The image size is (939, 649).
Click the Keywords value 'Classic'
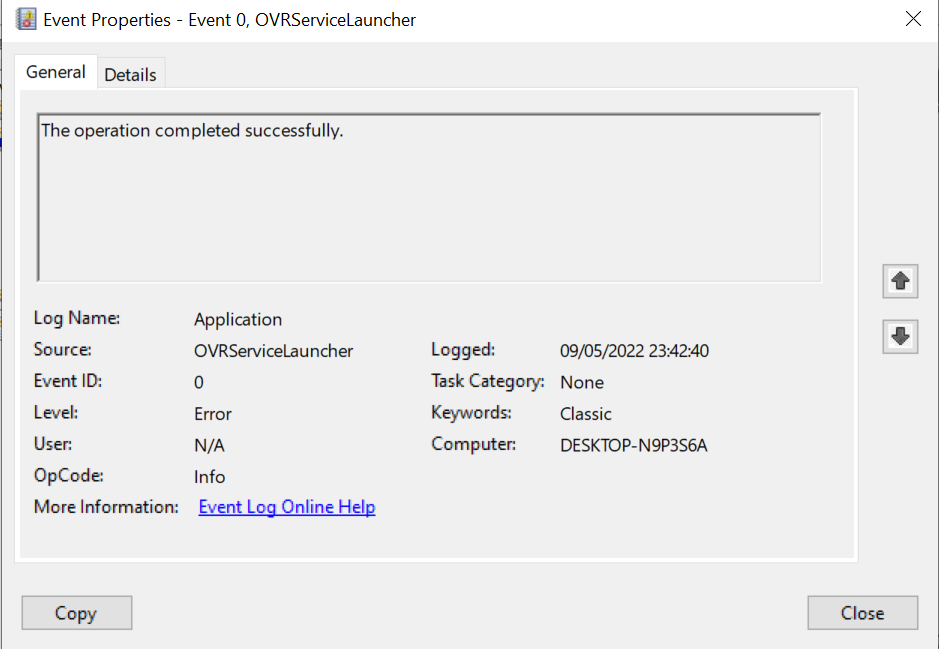click(x=586, y=414)
